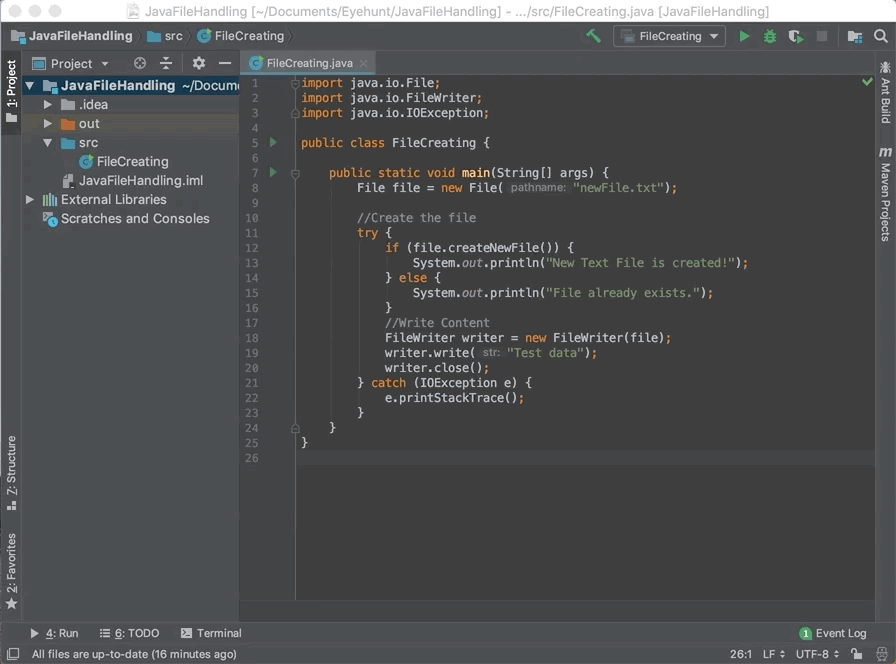The image size is (896, 664).
Task: Click the 26:1 cursor position indicator
Action: 741,654
